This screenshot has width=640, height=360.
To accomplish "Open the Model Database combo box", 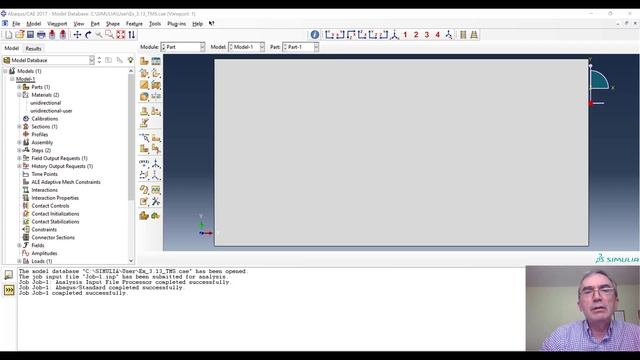I will click(x=49, y=60).
